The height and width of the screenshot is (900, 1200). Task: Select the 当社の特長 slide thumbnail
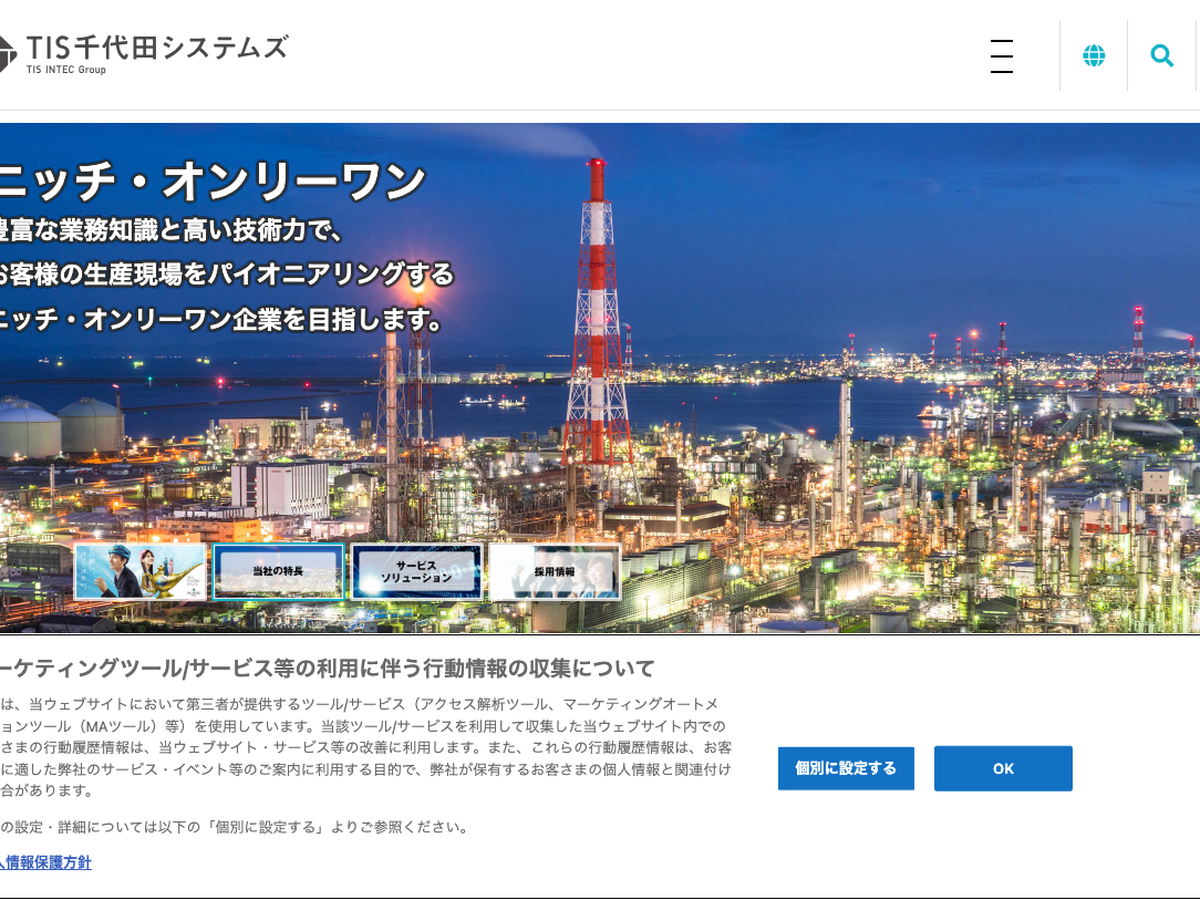pos(278,572)
